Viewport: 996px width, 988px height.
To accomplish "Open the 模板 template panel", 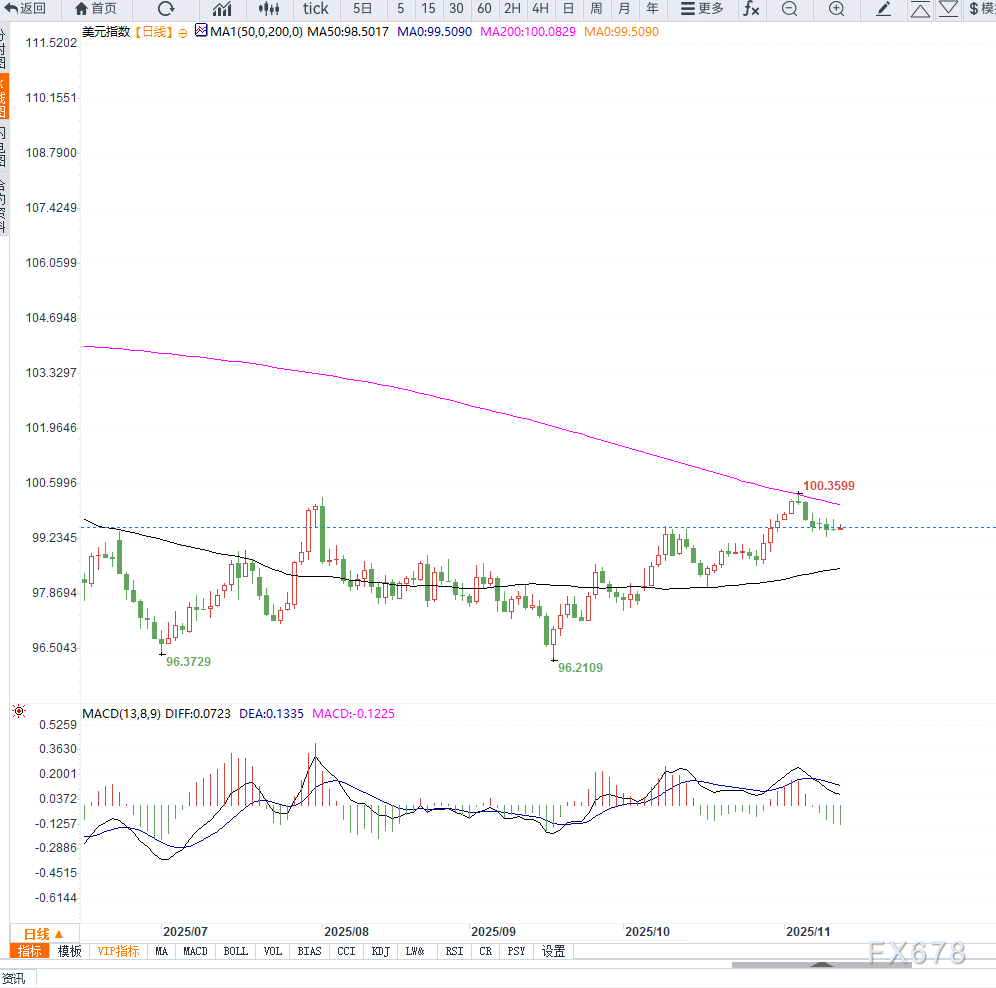I will (69, 951).
